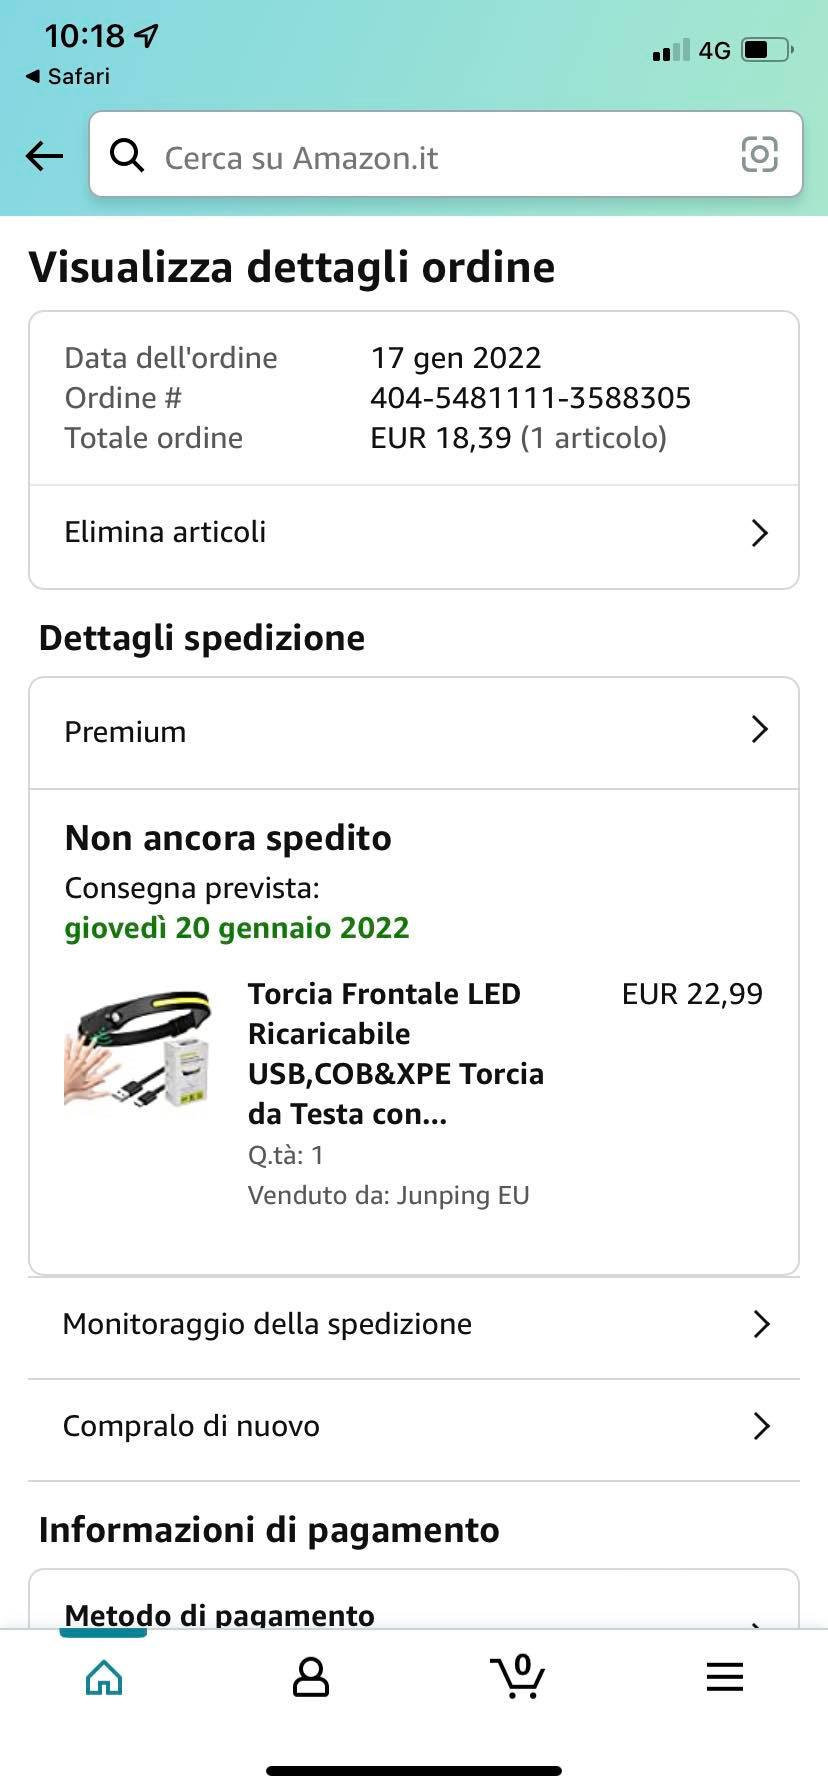The image size is (828, 1792).
Task: Tap the cellular signal bars icon
Action: (x=670, y=50)
